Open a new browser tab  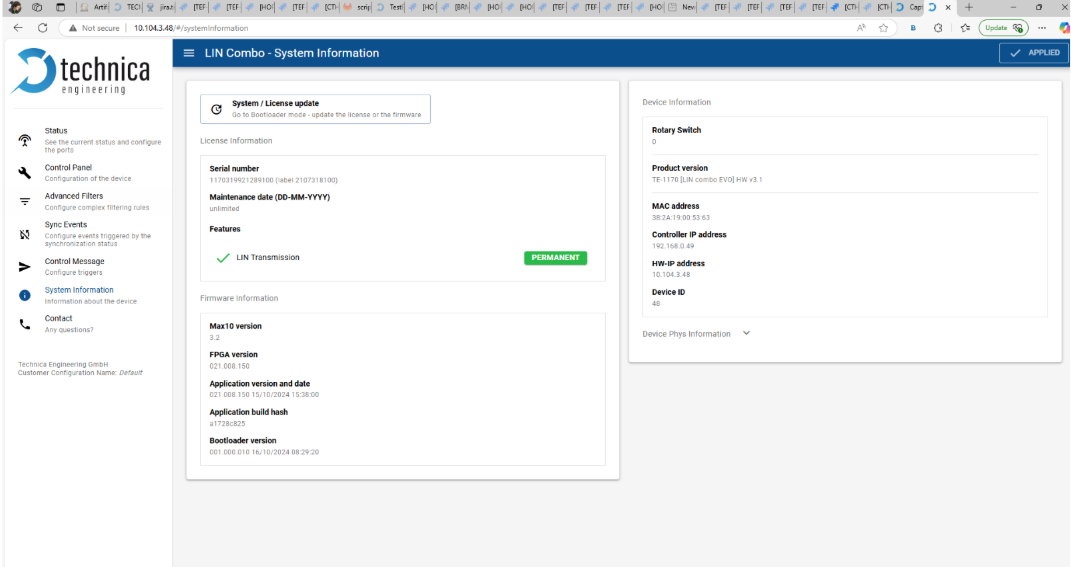click(x=968, y=7)
